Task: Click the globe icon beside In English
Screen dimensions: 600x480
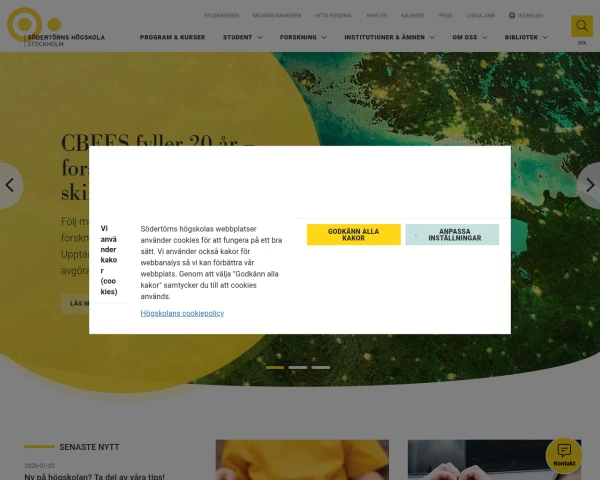Action: 512,15
